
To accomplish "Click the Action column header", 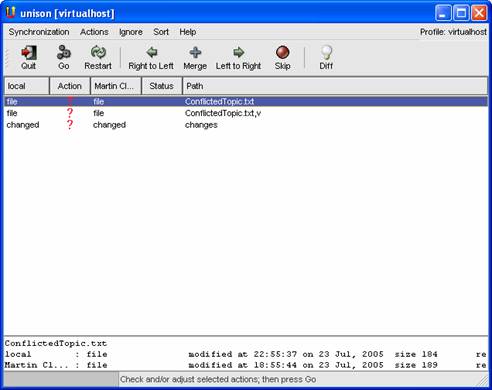I will [x=70, y=86].
